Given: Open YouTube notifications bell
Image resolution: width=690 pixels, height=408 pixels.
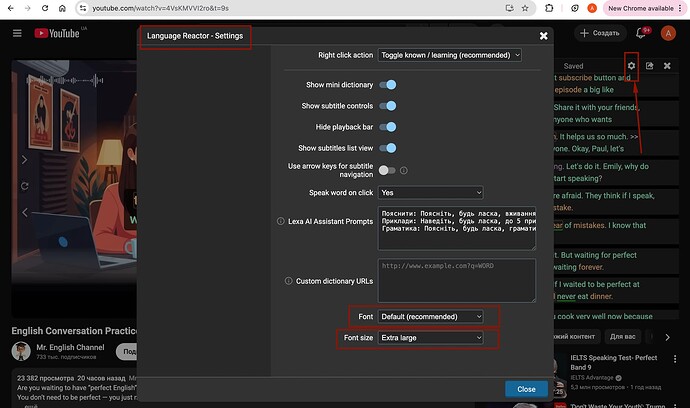Looking at the screenshot, I should pyautogui.click(x=642, y=33).
